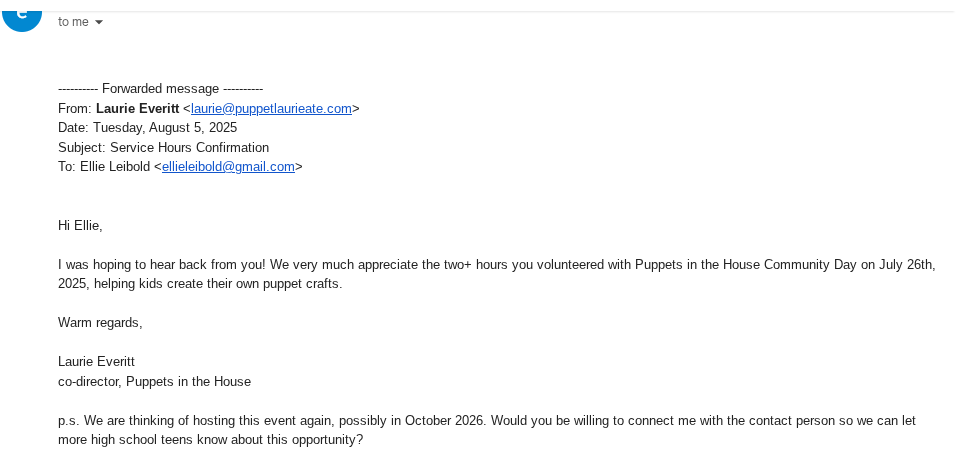
Task: Click "October 2026" in the postscript
Action: tap(445, 421)
